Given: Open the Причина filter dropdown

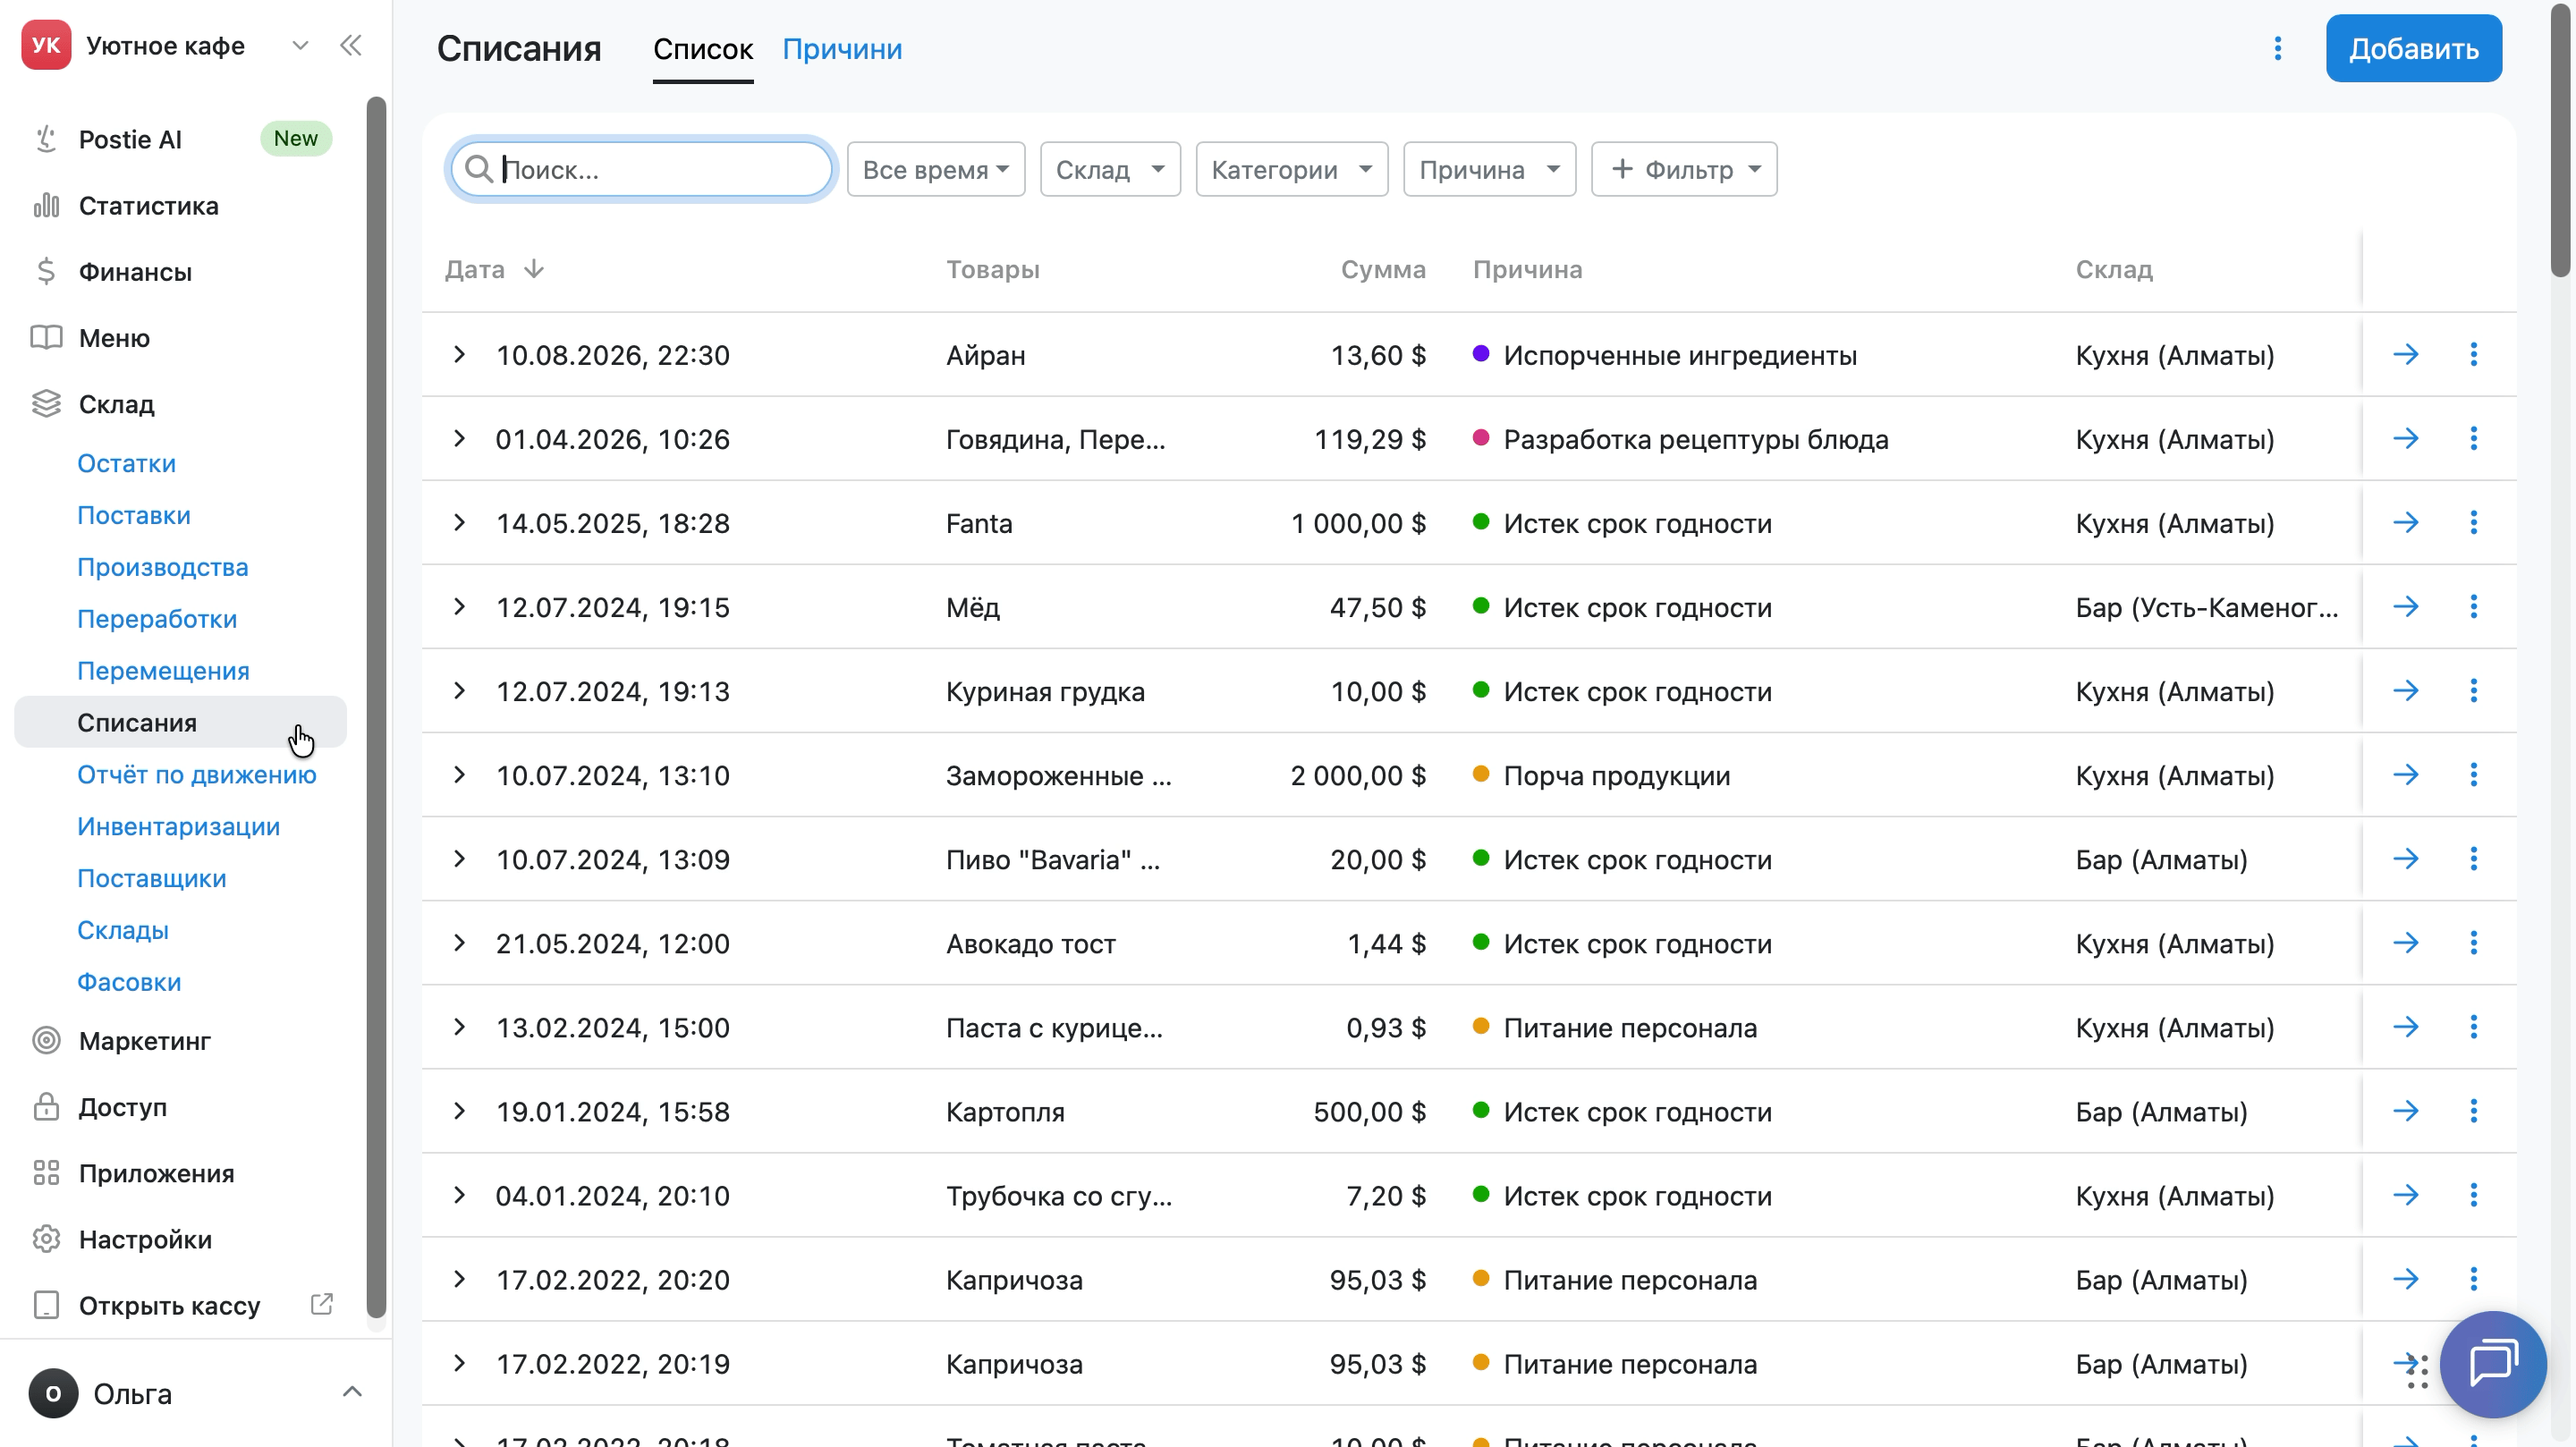Looking at the screenshot, I should click(x=1489, y=169).
